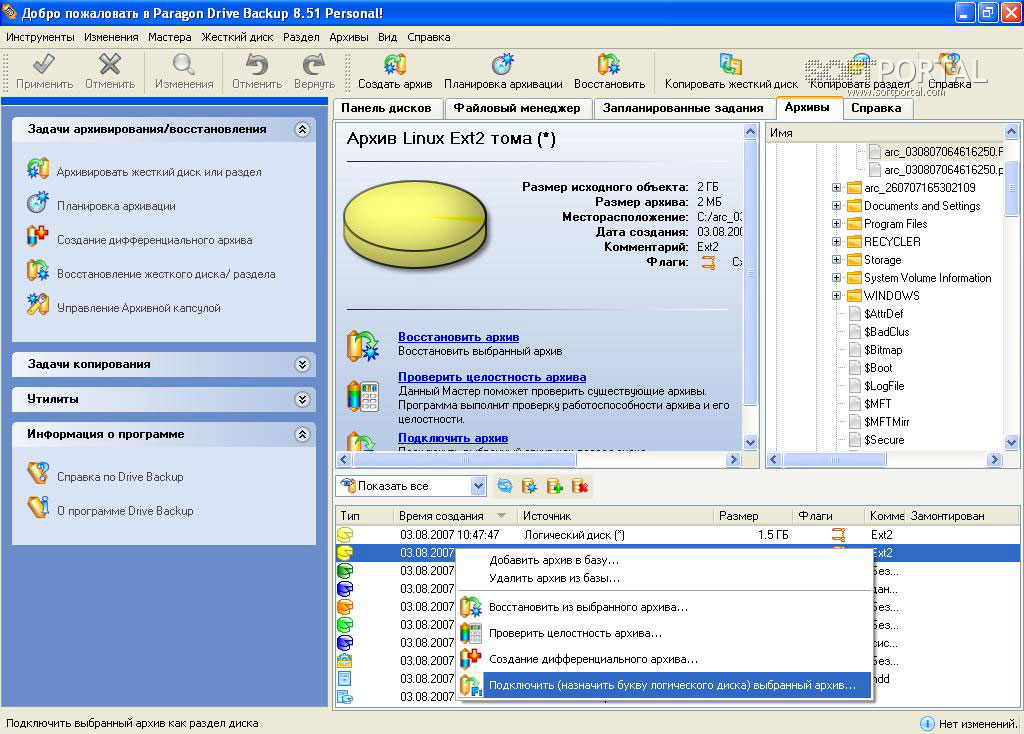Open Управление Архивной капсулой
1024x734 pixels.
pos(138,308)
